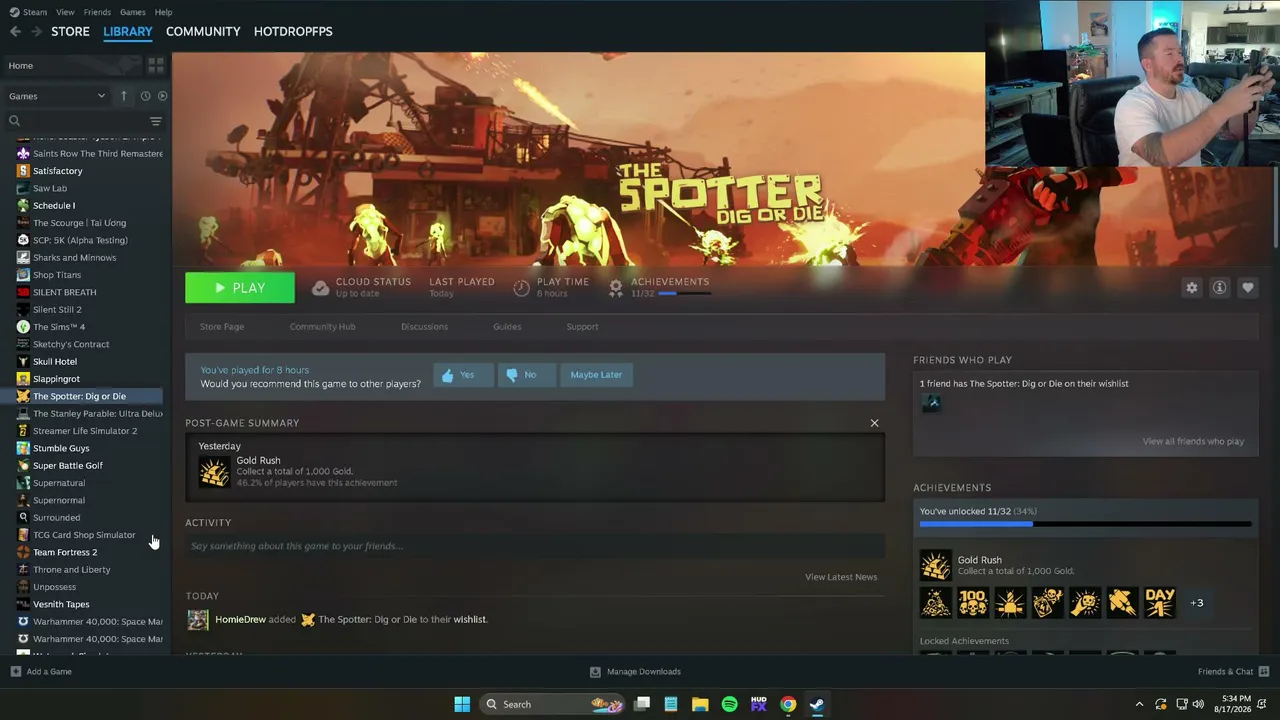The height and width of the screenshot is (720, 1280).
Task: Click the achievements star icon in header
Action: coord(616,288)
